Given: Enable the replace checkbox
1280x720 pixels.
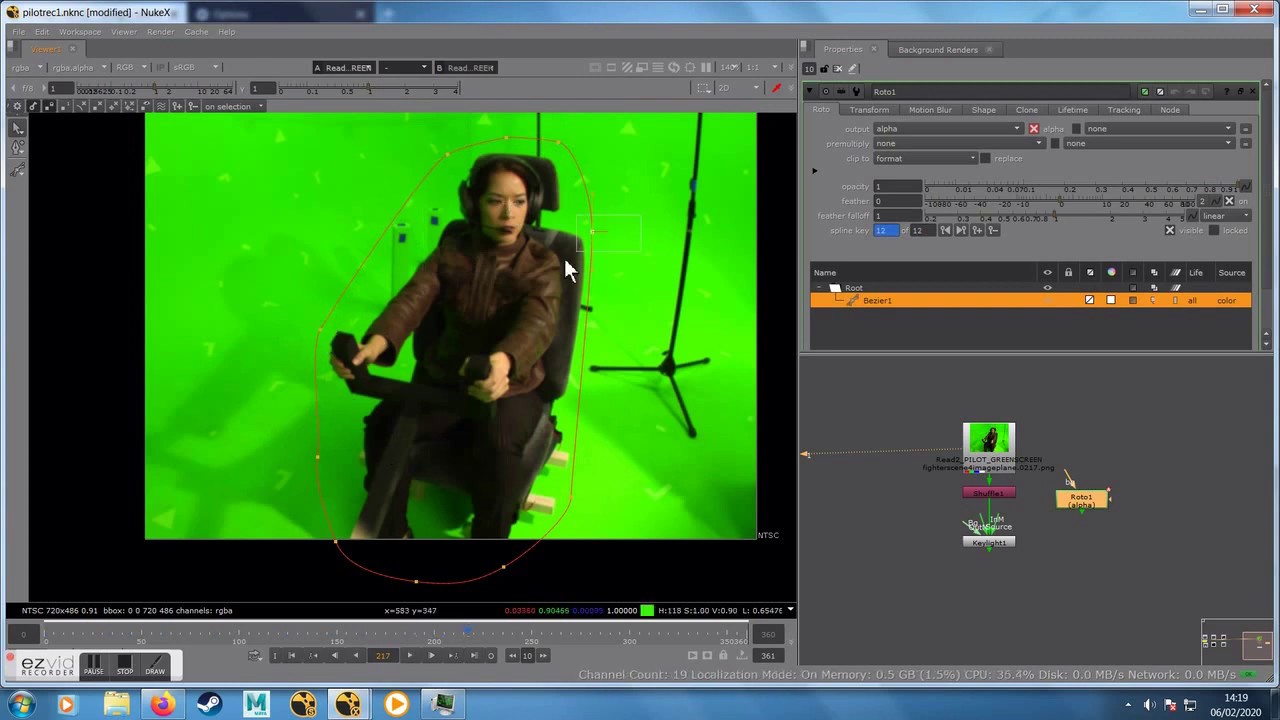Looking at the screenshot, I should (x=985, y=159).
